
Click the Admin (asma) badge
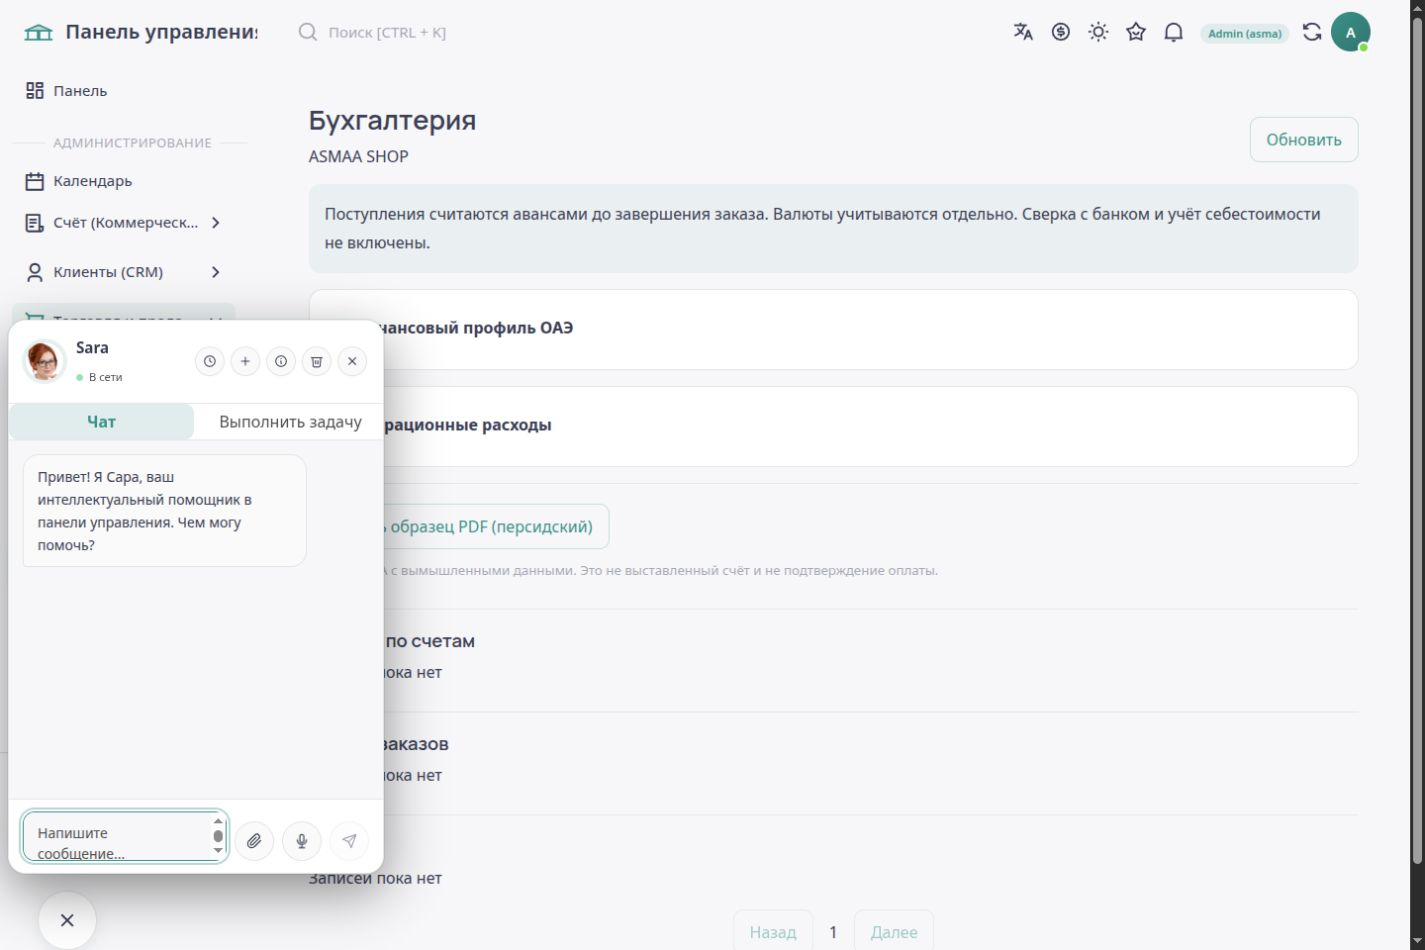tap(1245, 33)
